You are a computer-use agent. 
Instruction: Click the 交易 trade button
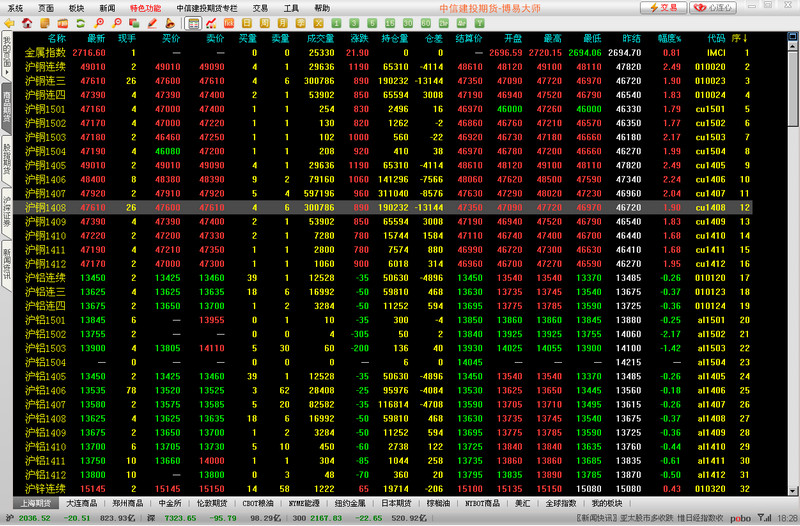(x=664, y=7)
